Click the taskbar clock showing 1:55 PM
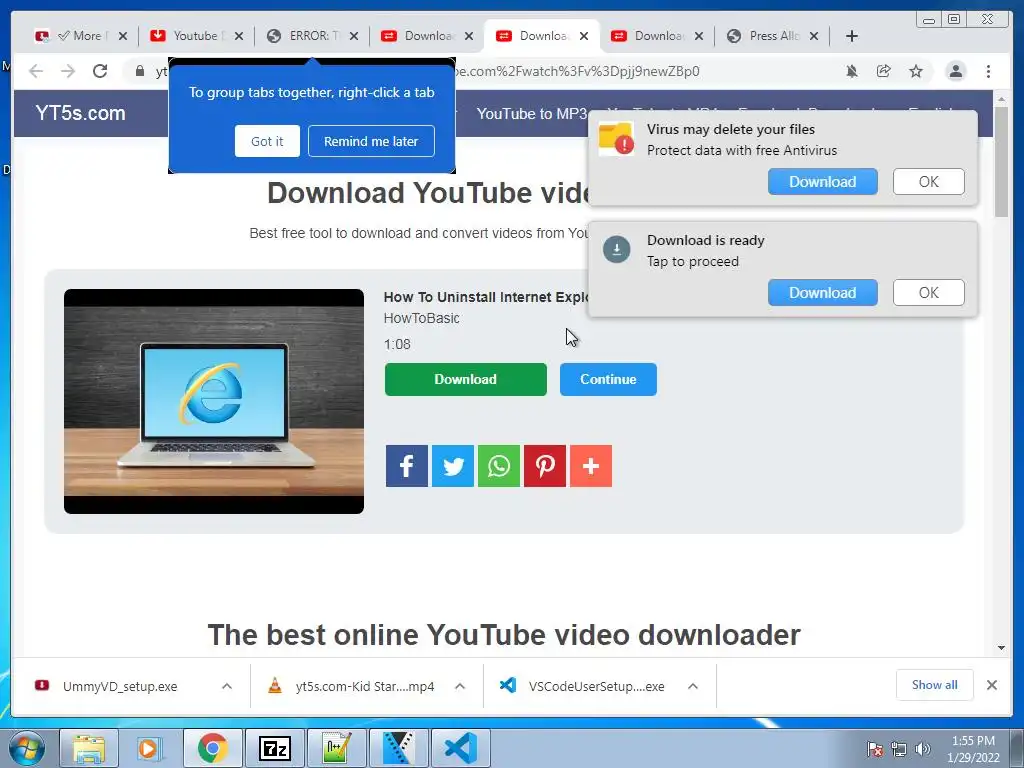 click(x=973, y=749)
